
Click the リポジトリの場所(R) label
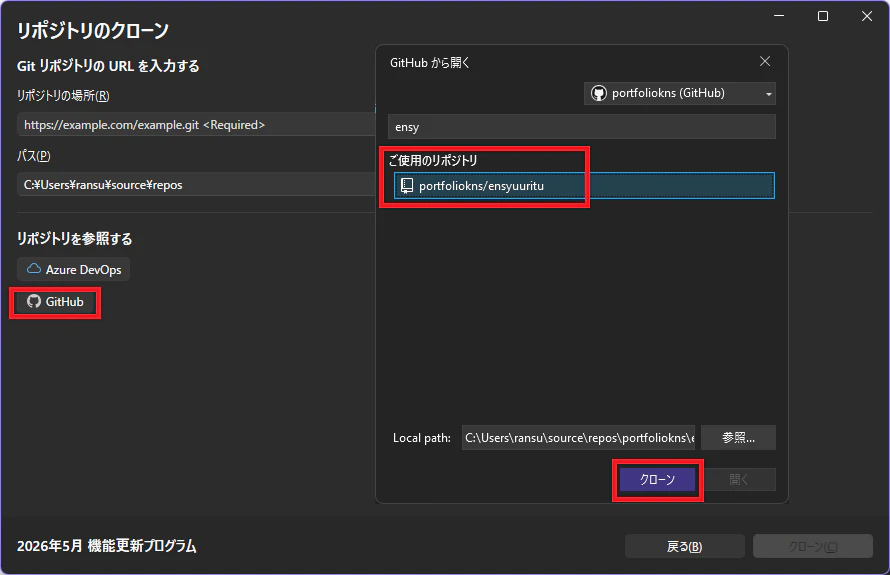pos(63,95)
